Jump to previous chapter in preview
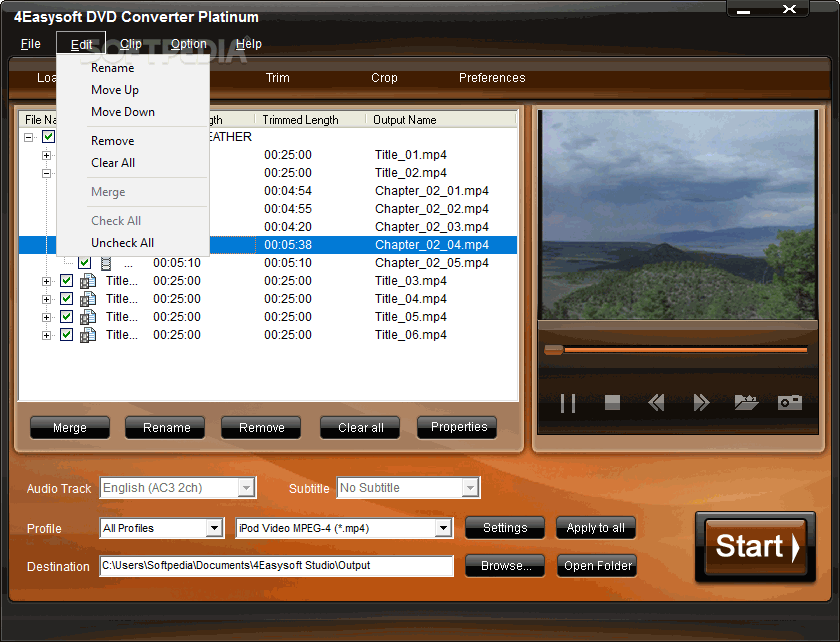This screenshot has height=642, width=840. 656,402
